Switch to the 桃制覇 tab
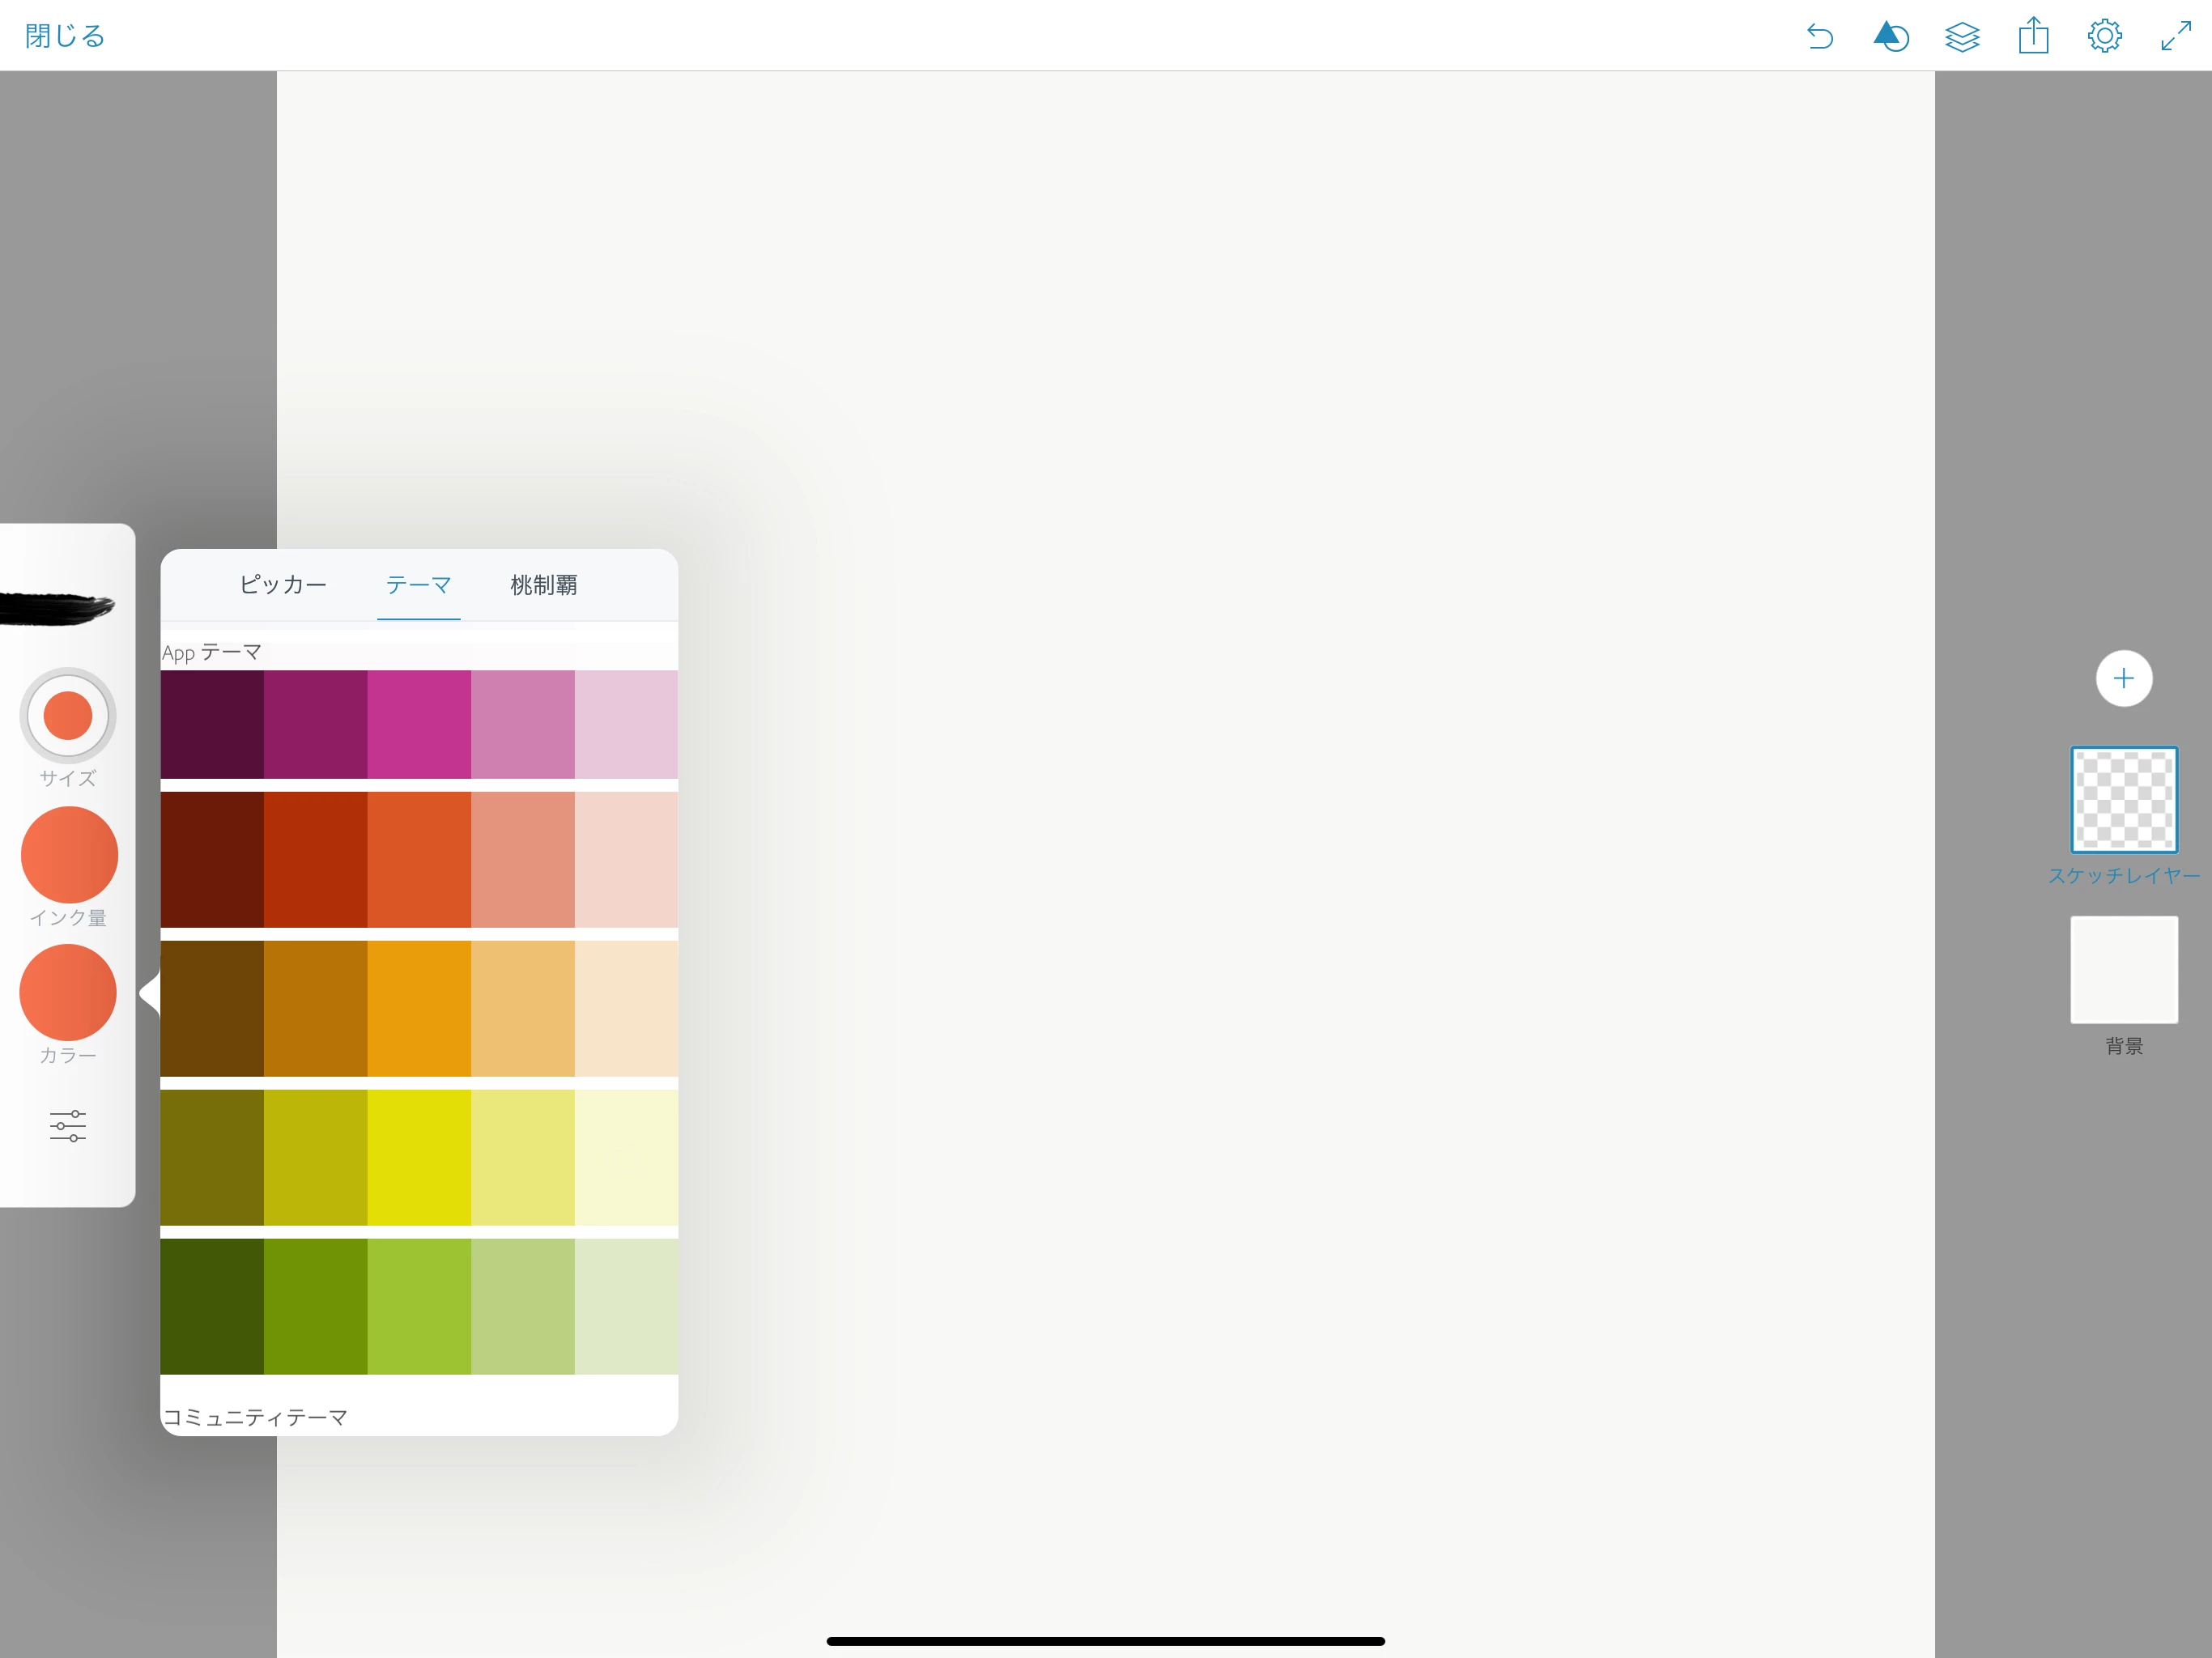 543,585
